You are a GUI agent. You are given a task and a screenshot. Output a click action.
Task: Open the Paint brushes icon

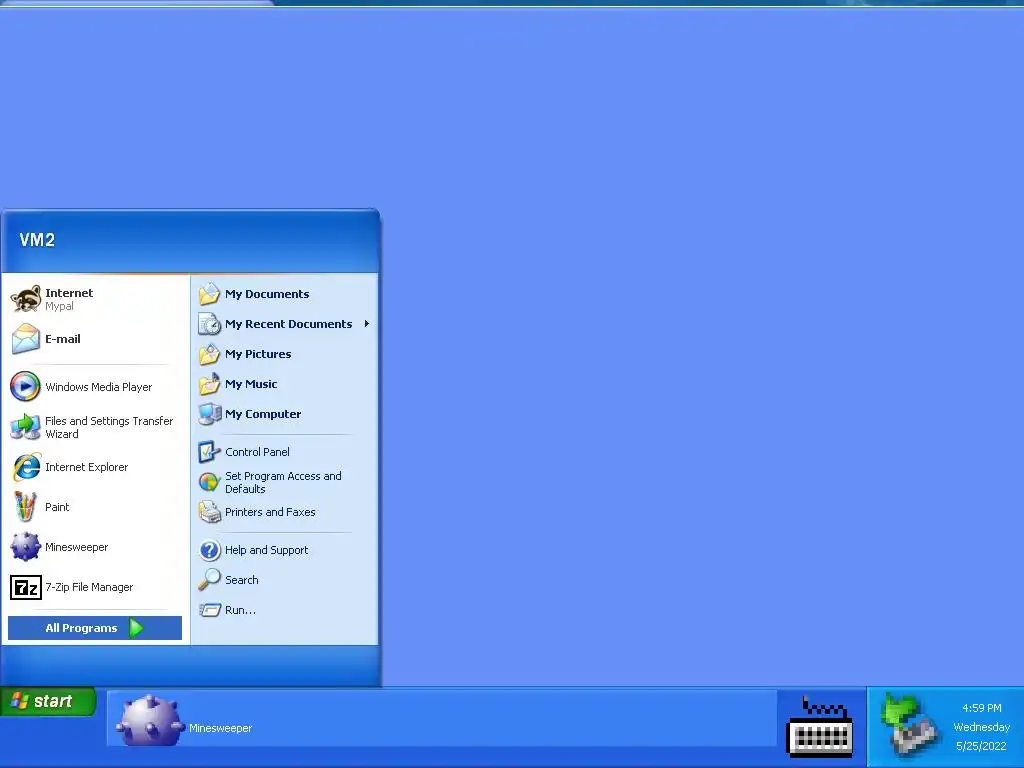[25, 507]
